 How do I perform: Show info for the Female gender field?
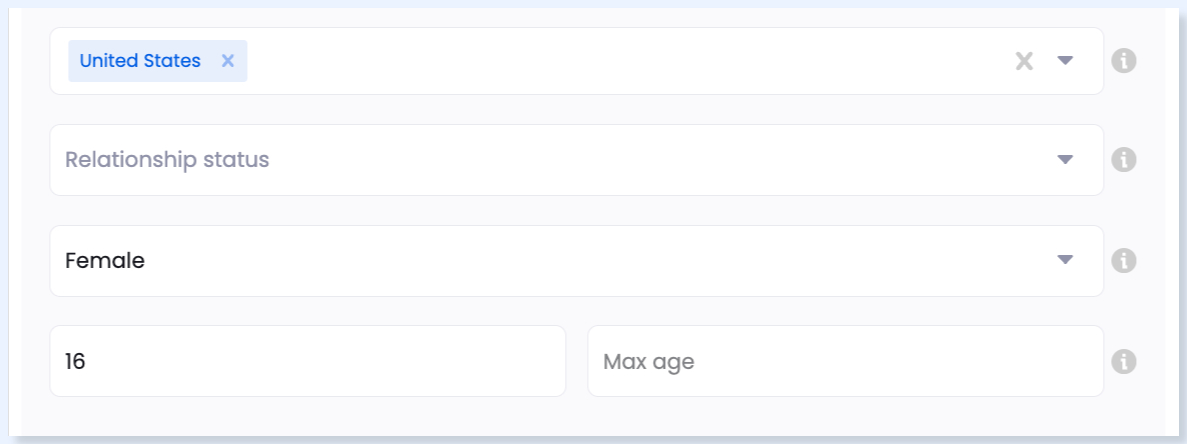pyautogui.click(x=1123, y=260)
